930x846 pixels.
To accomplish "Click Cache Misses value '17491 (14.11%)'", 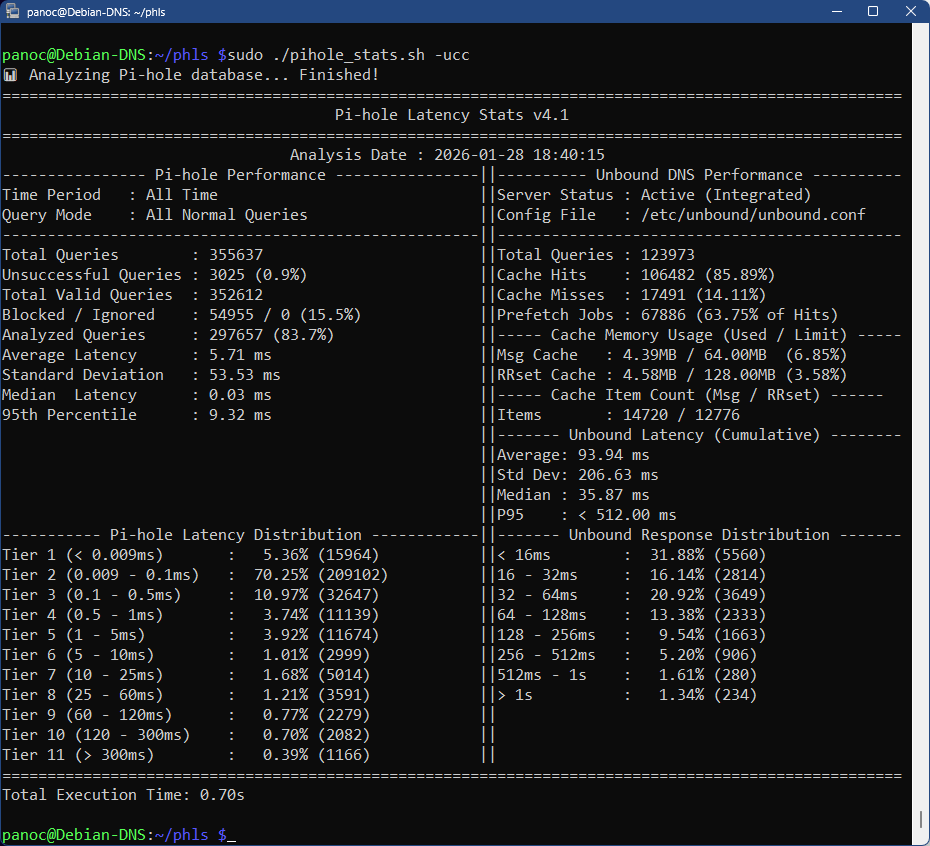I will click(703, 295).
